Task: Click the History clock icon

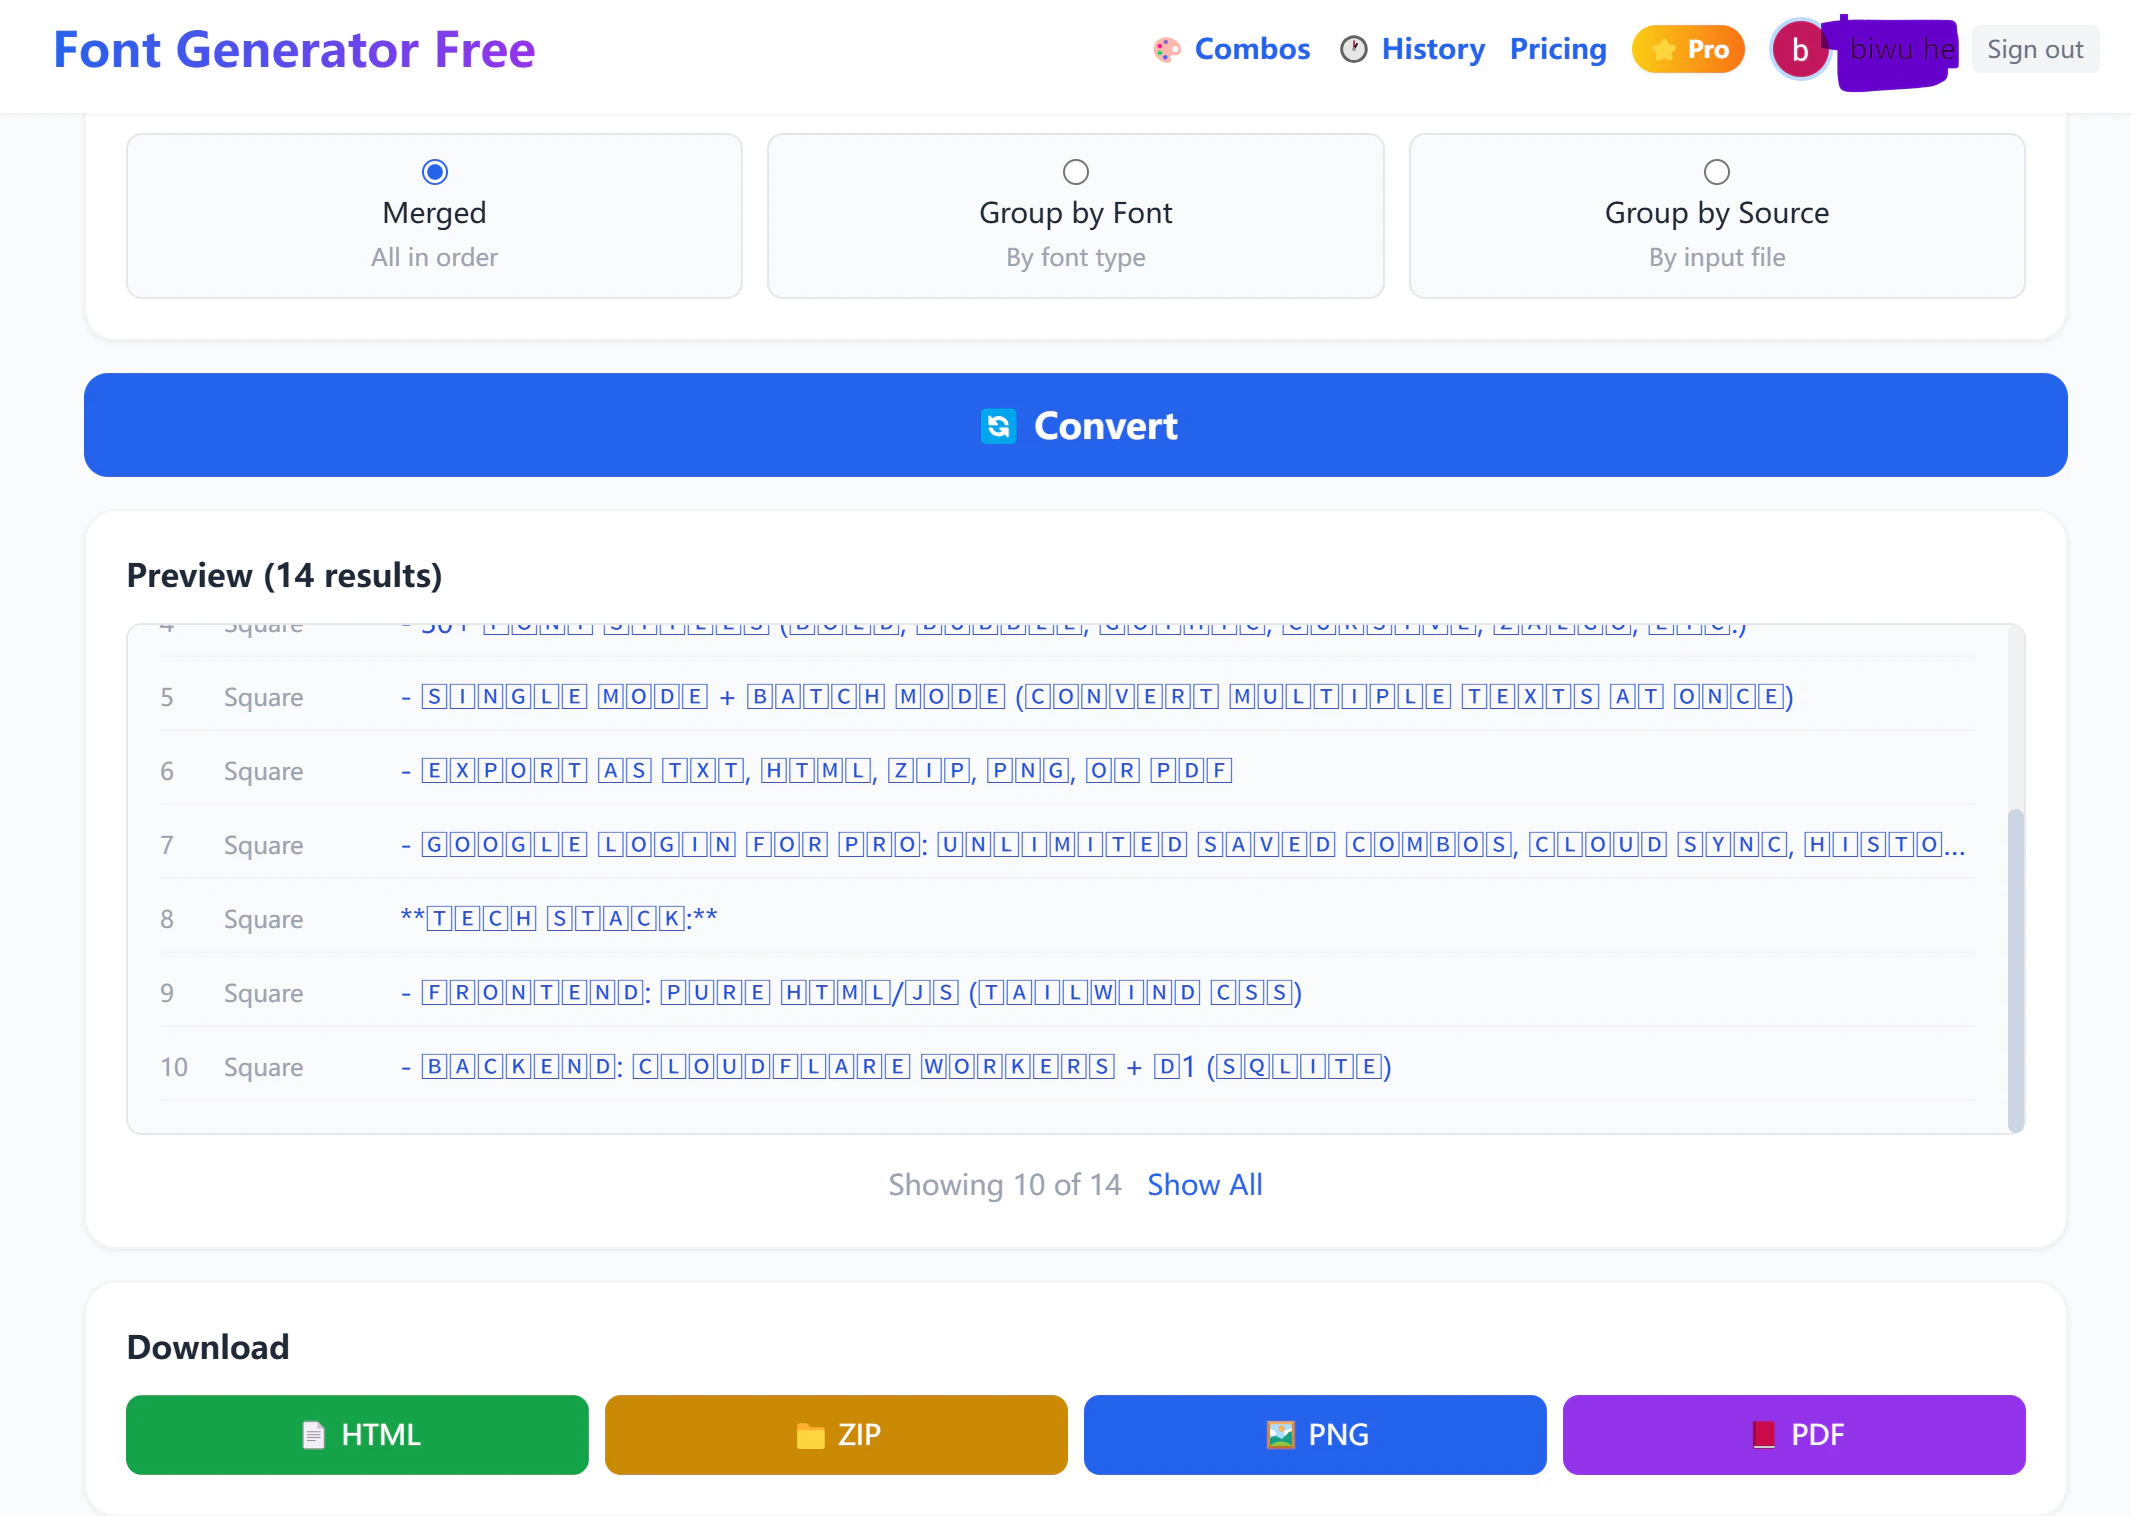Action: (1353, 50)
